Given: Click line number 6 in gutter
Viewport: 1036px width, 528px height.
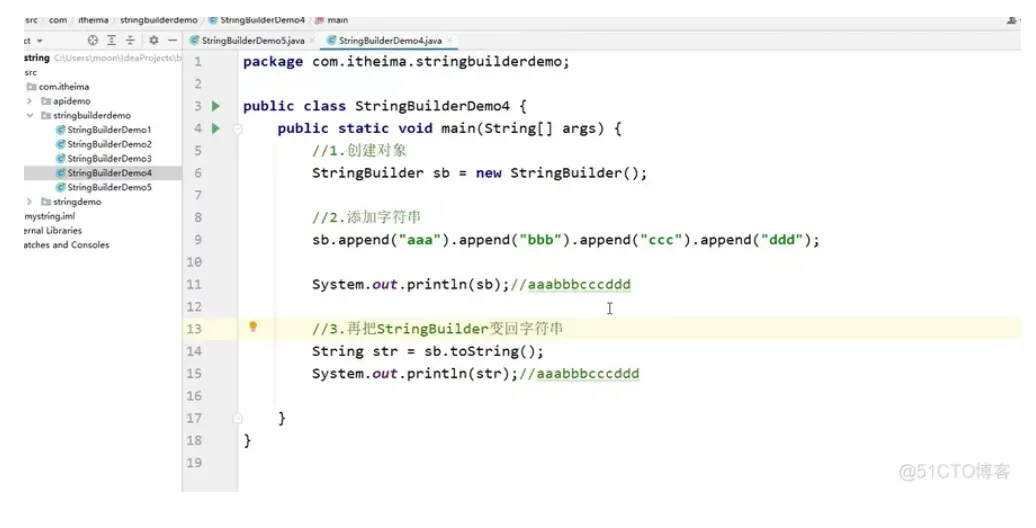Looking at the screenshot, I should click(198, 173).
